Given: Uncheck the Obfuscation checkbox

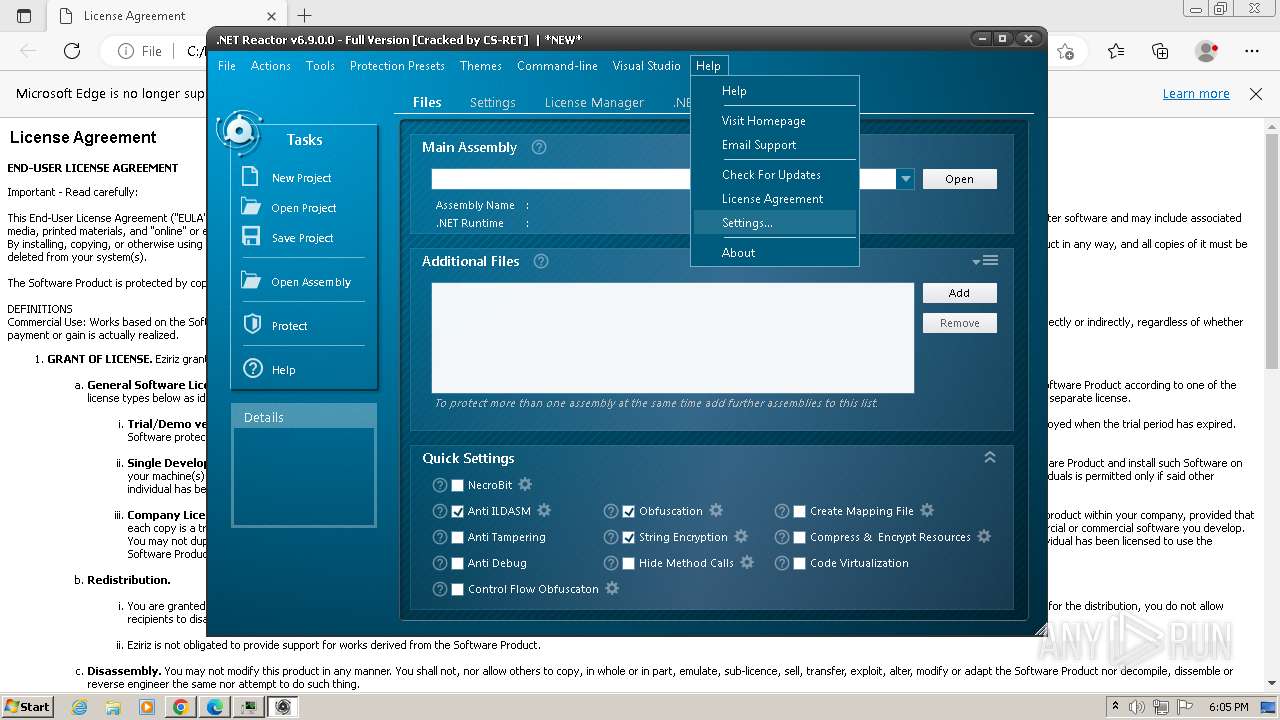Looking at the screenshot, I should coord(629,511).
